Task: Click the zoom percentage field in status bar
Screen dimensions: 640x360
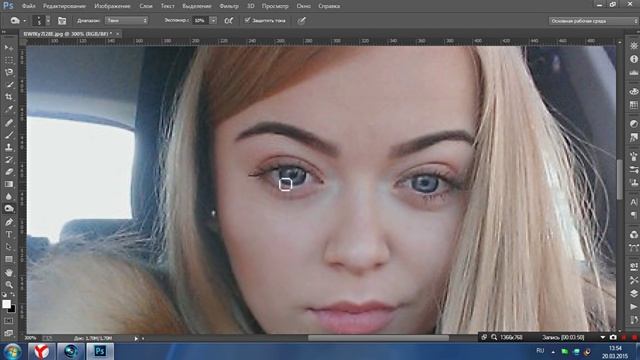Action: click(30, 338)
